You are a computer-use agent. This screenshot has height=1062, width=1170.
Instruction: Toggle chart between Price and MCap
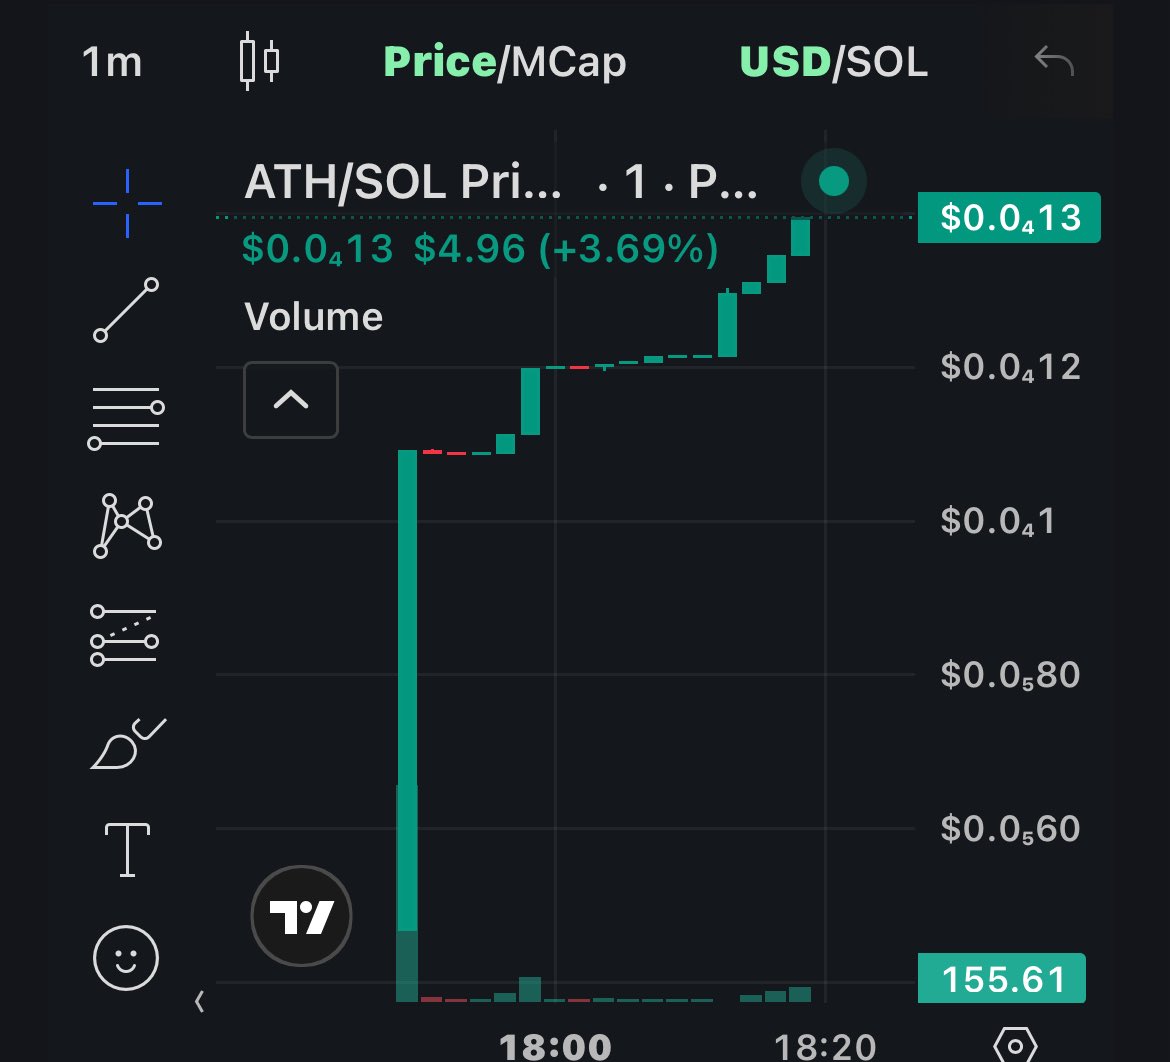(504, 62)
